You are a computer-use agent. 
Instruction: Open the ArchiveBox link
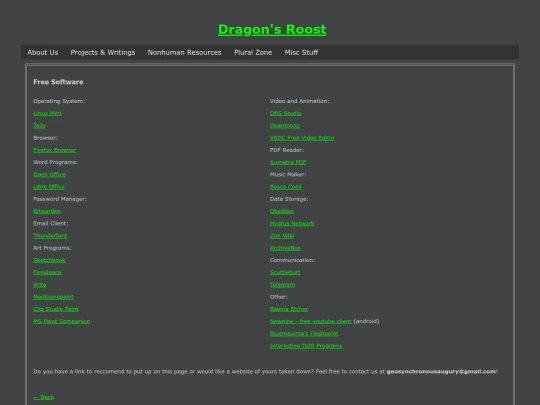[285, 248]
